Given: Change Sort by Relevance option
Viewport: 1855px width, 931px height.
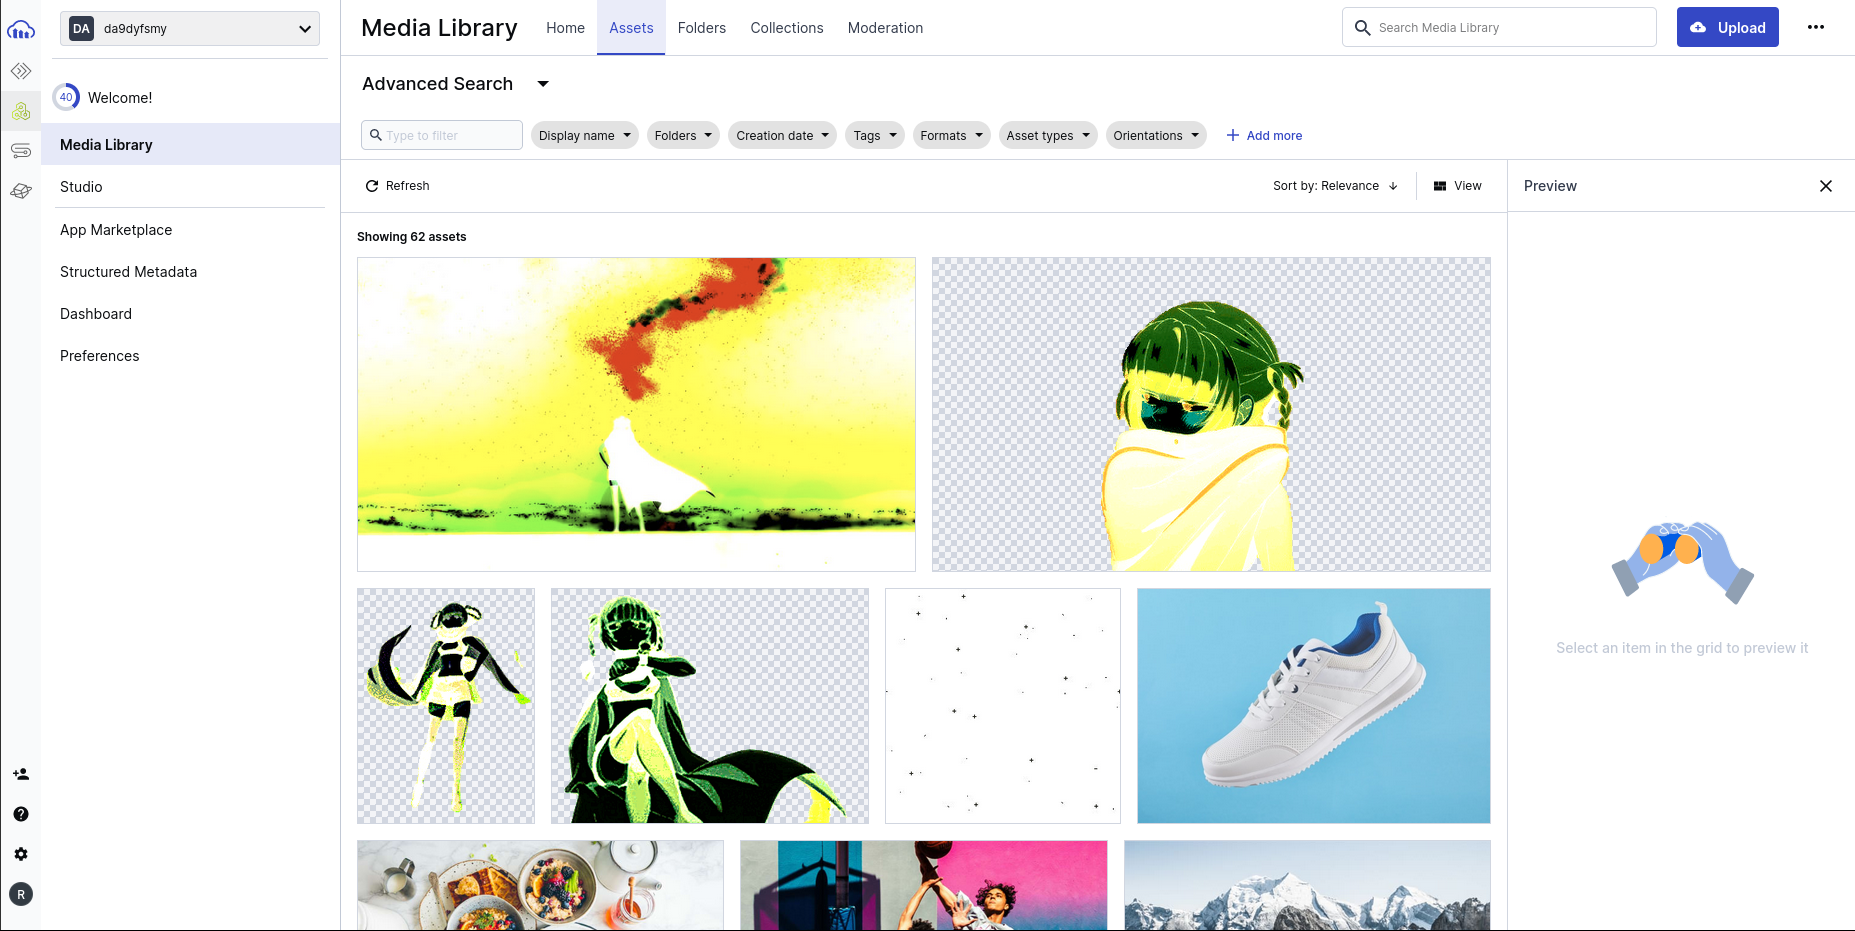Looking at the screenshot, I should tap(1335, 186).
